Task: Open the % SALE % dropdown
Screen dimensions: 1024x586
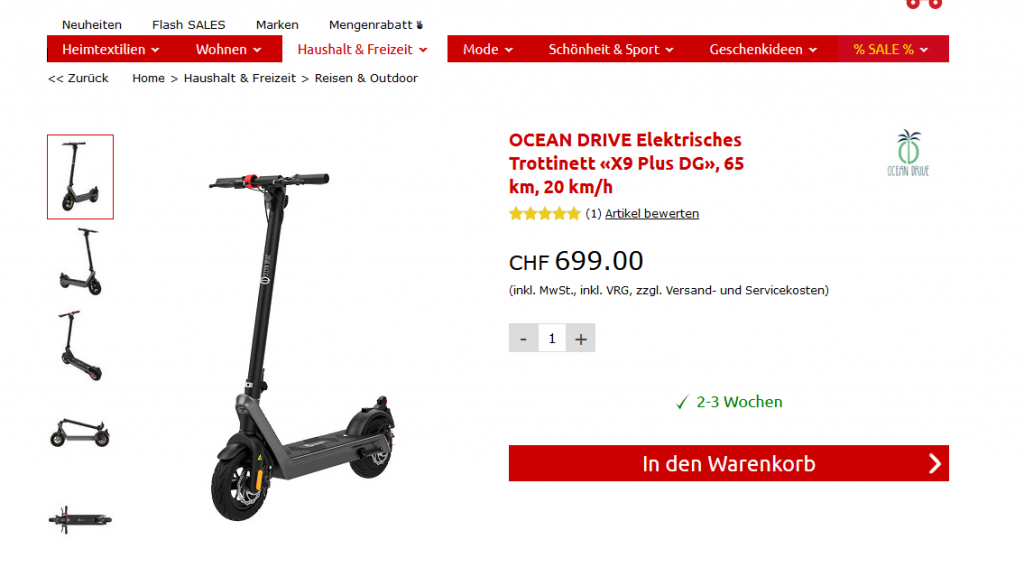Action: coord(891,49)
